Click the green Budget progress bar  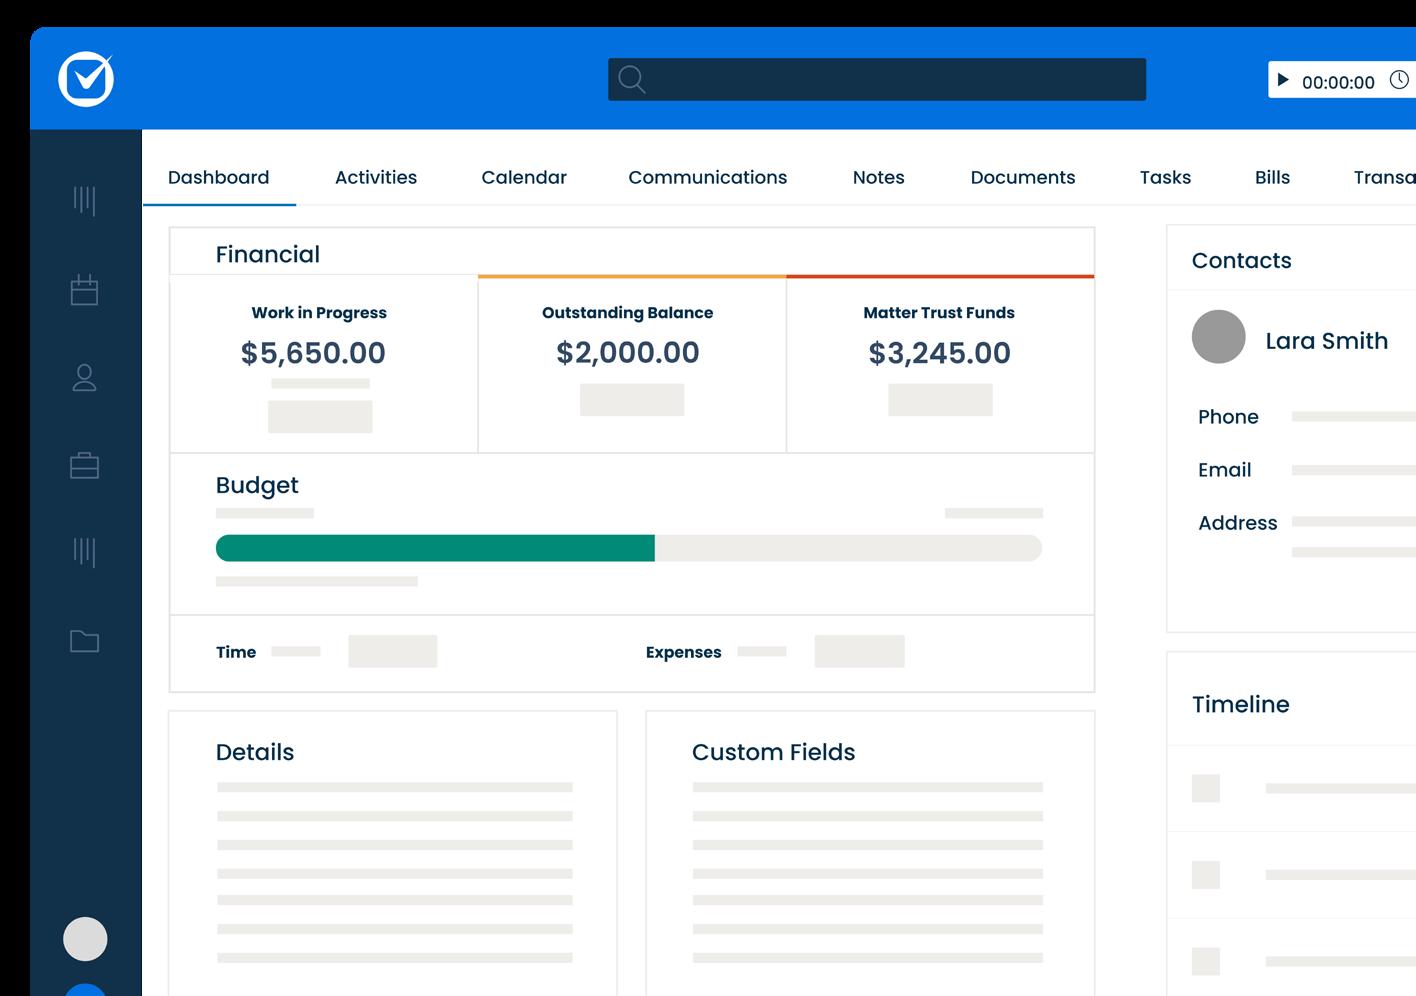(x=435, y=548)
